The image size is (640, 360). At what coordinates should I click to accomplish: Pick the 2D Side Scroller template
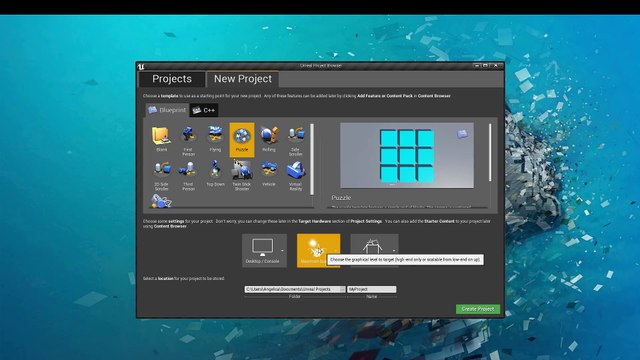click(162, 175)
